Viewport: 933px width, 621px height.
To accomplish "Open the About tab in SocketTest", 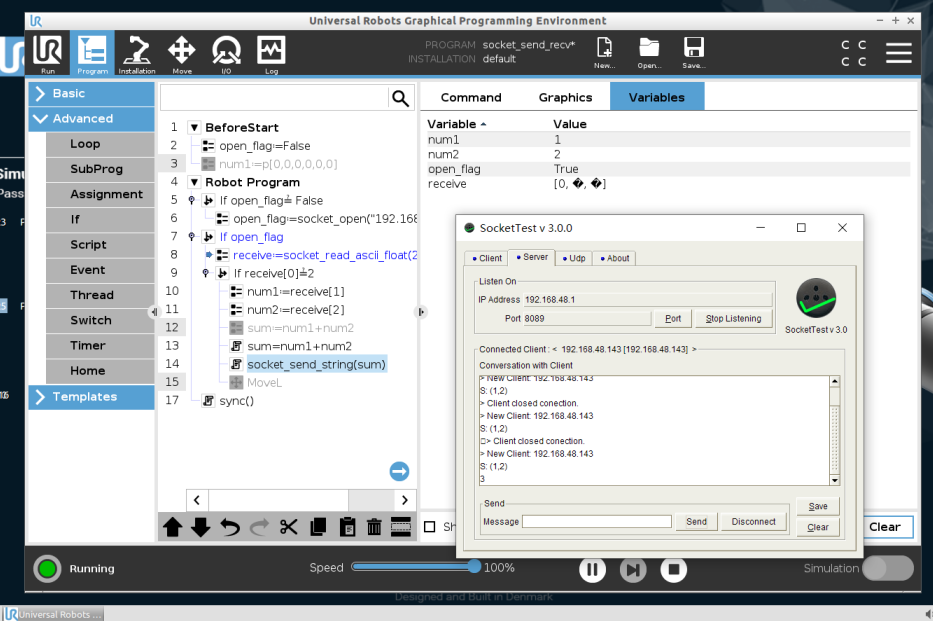I will [x=615, y=258].
